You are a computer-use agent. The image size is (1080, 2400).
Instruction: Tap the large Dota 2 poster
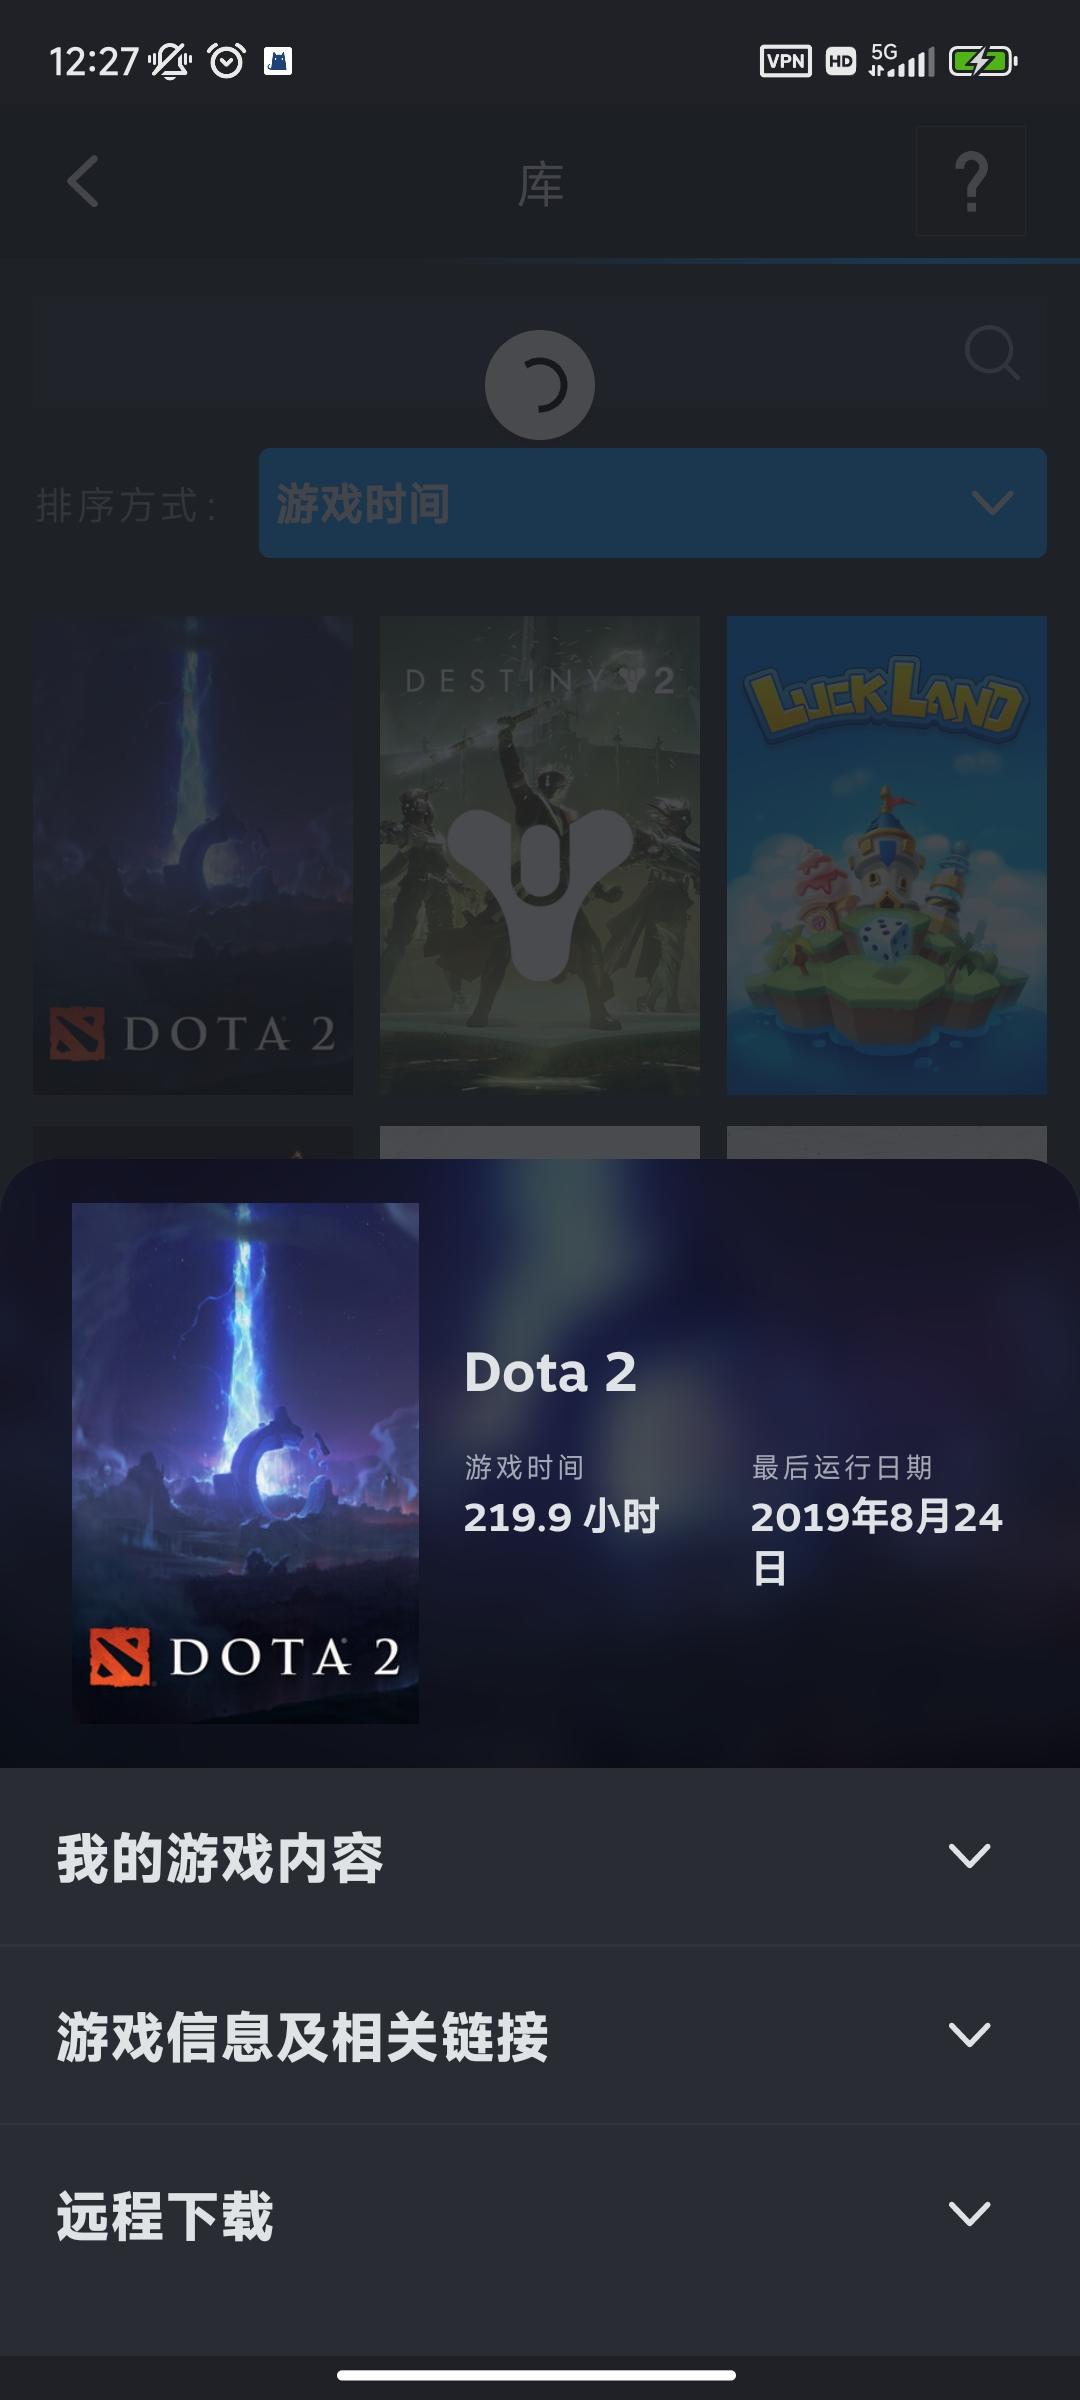point(245,1462)
